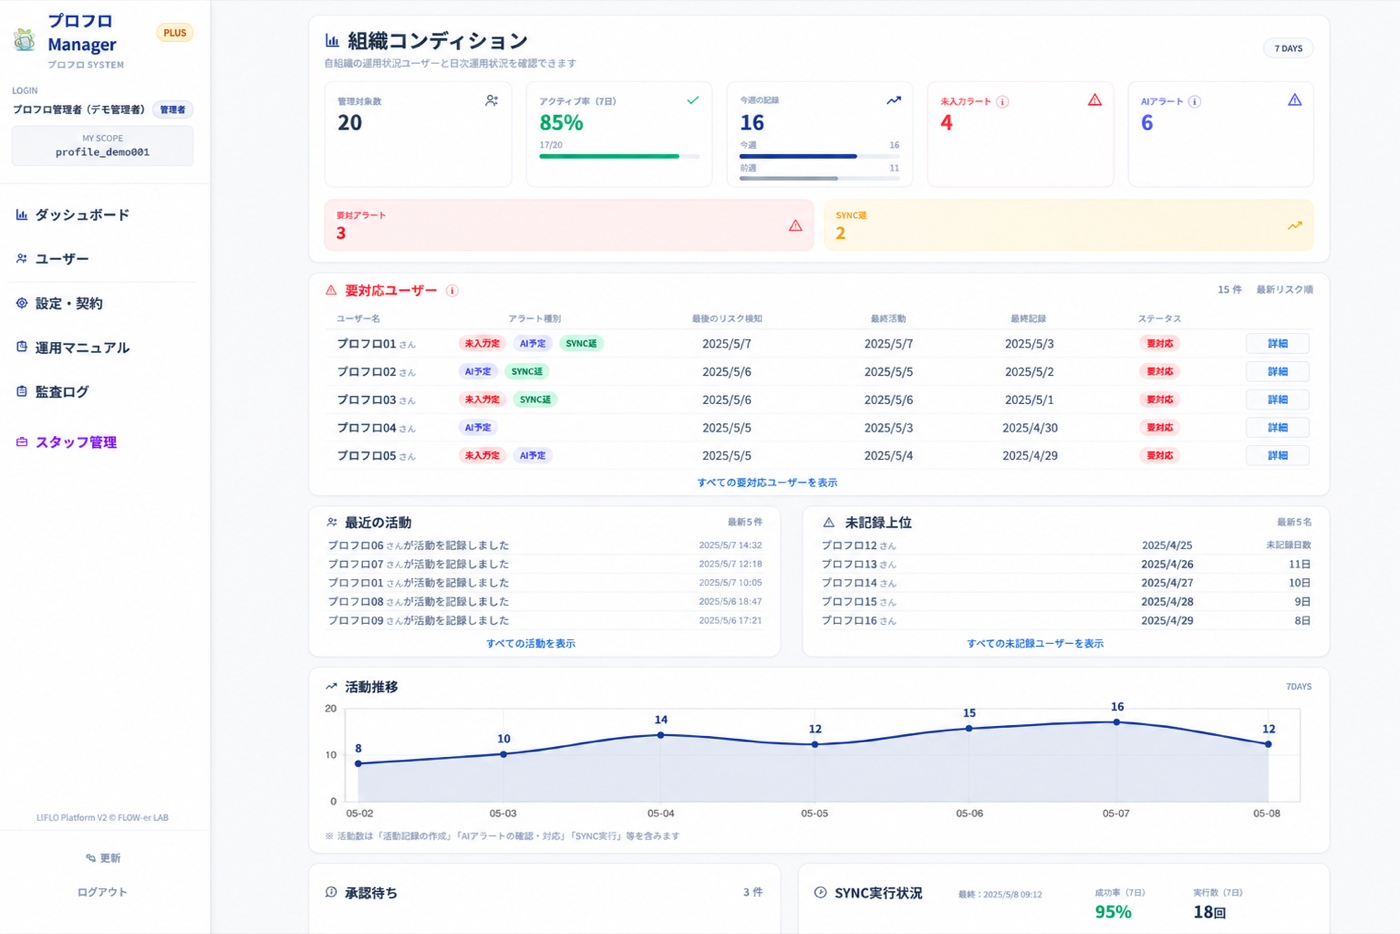Image resolution: width=1400 pixels, height=934 pixels.
Task: Click the 管理対象数 users icon
Action: 491,100
